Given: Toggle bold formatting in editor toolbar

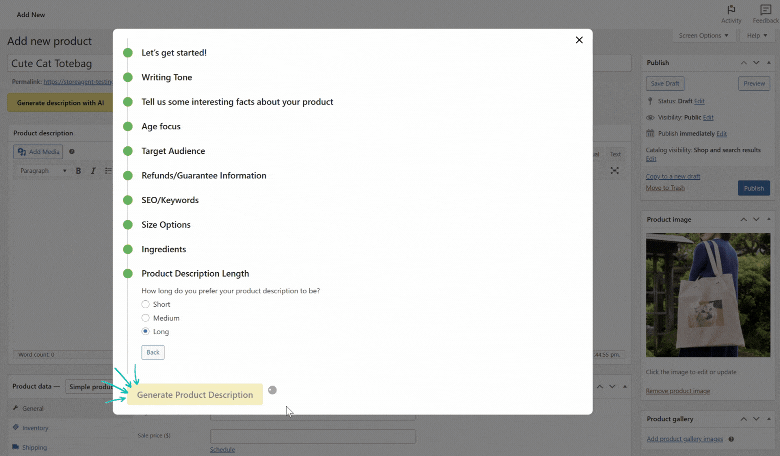Looking at the screenshot, I should (x=78, y=171).
